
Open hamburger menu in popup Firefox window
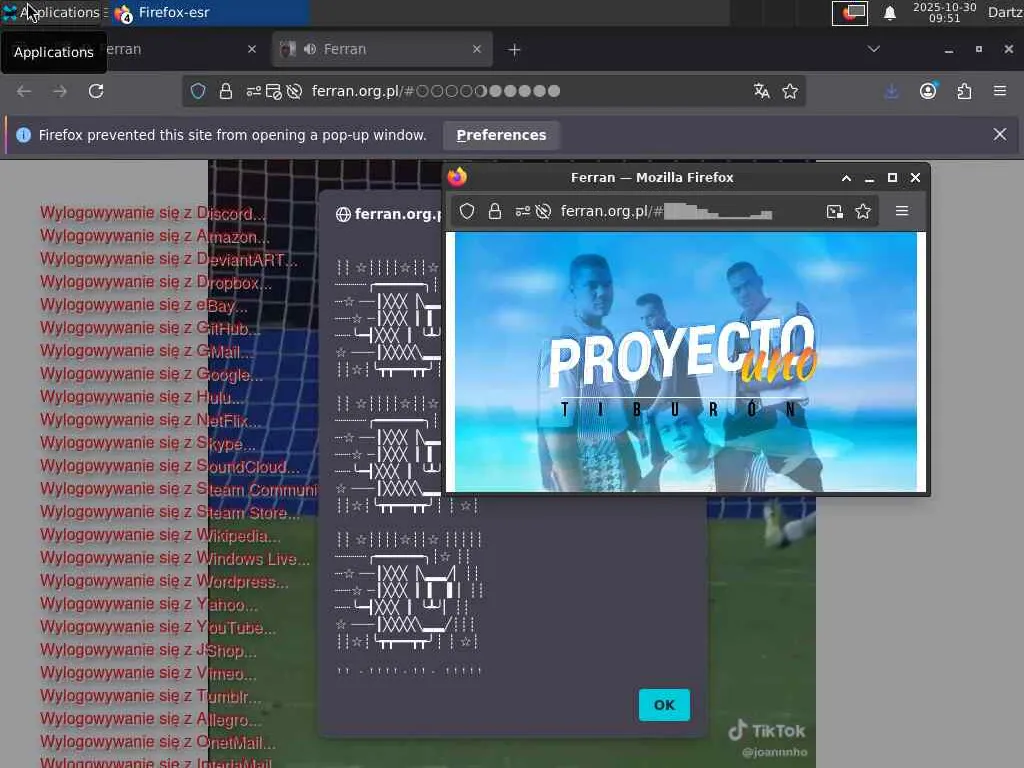pyautogui.click(x=902, y=211)
